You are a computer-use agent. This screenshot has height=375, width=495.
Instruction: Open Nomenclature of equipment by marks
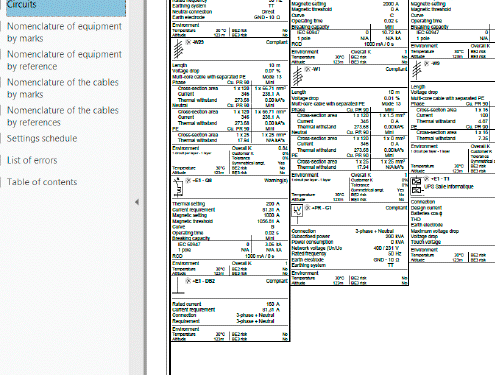pyautogui.click(x=64, y=32)
